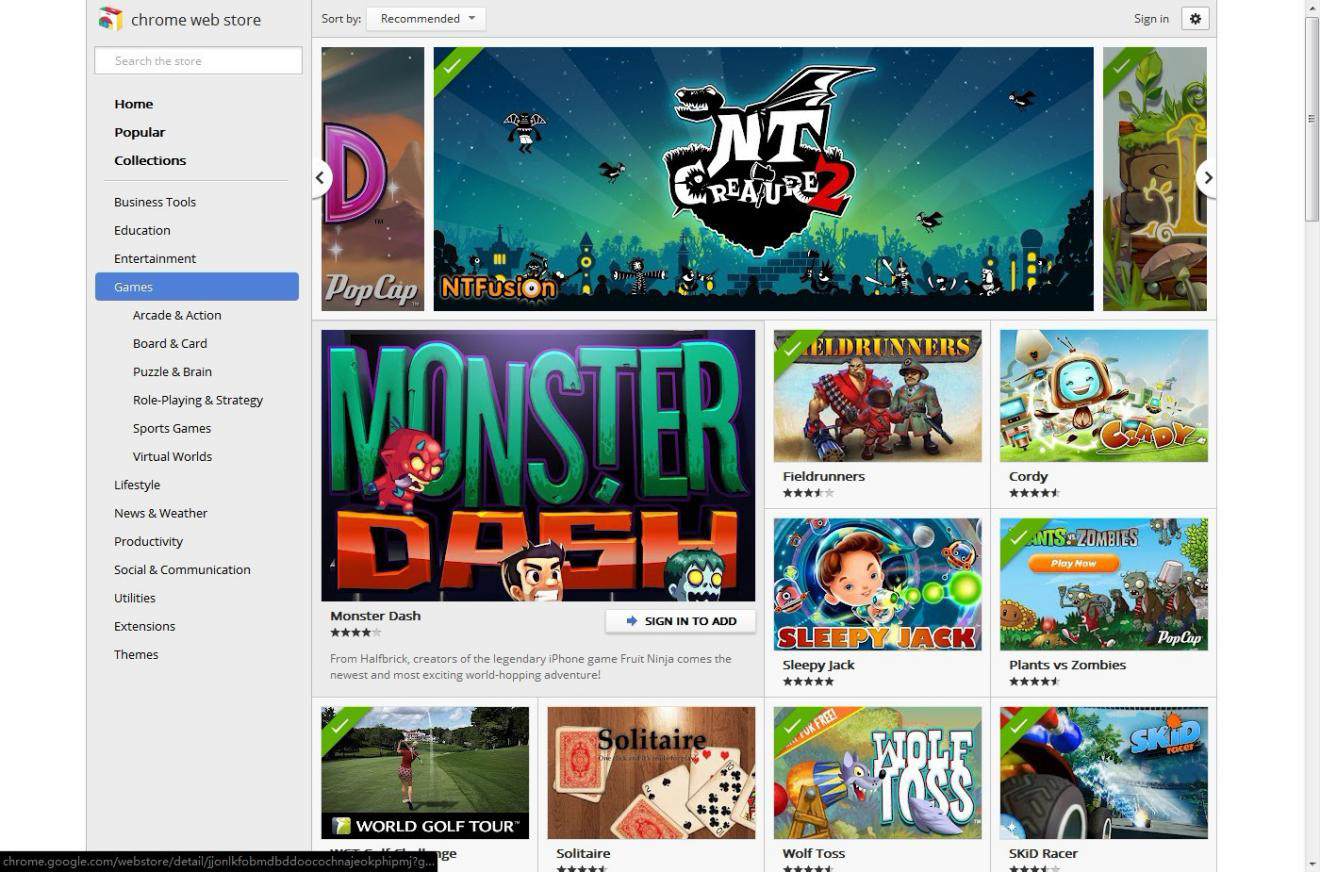
Task: Click the Chrome Web Store logo icon
Action: coord(110,19)
